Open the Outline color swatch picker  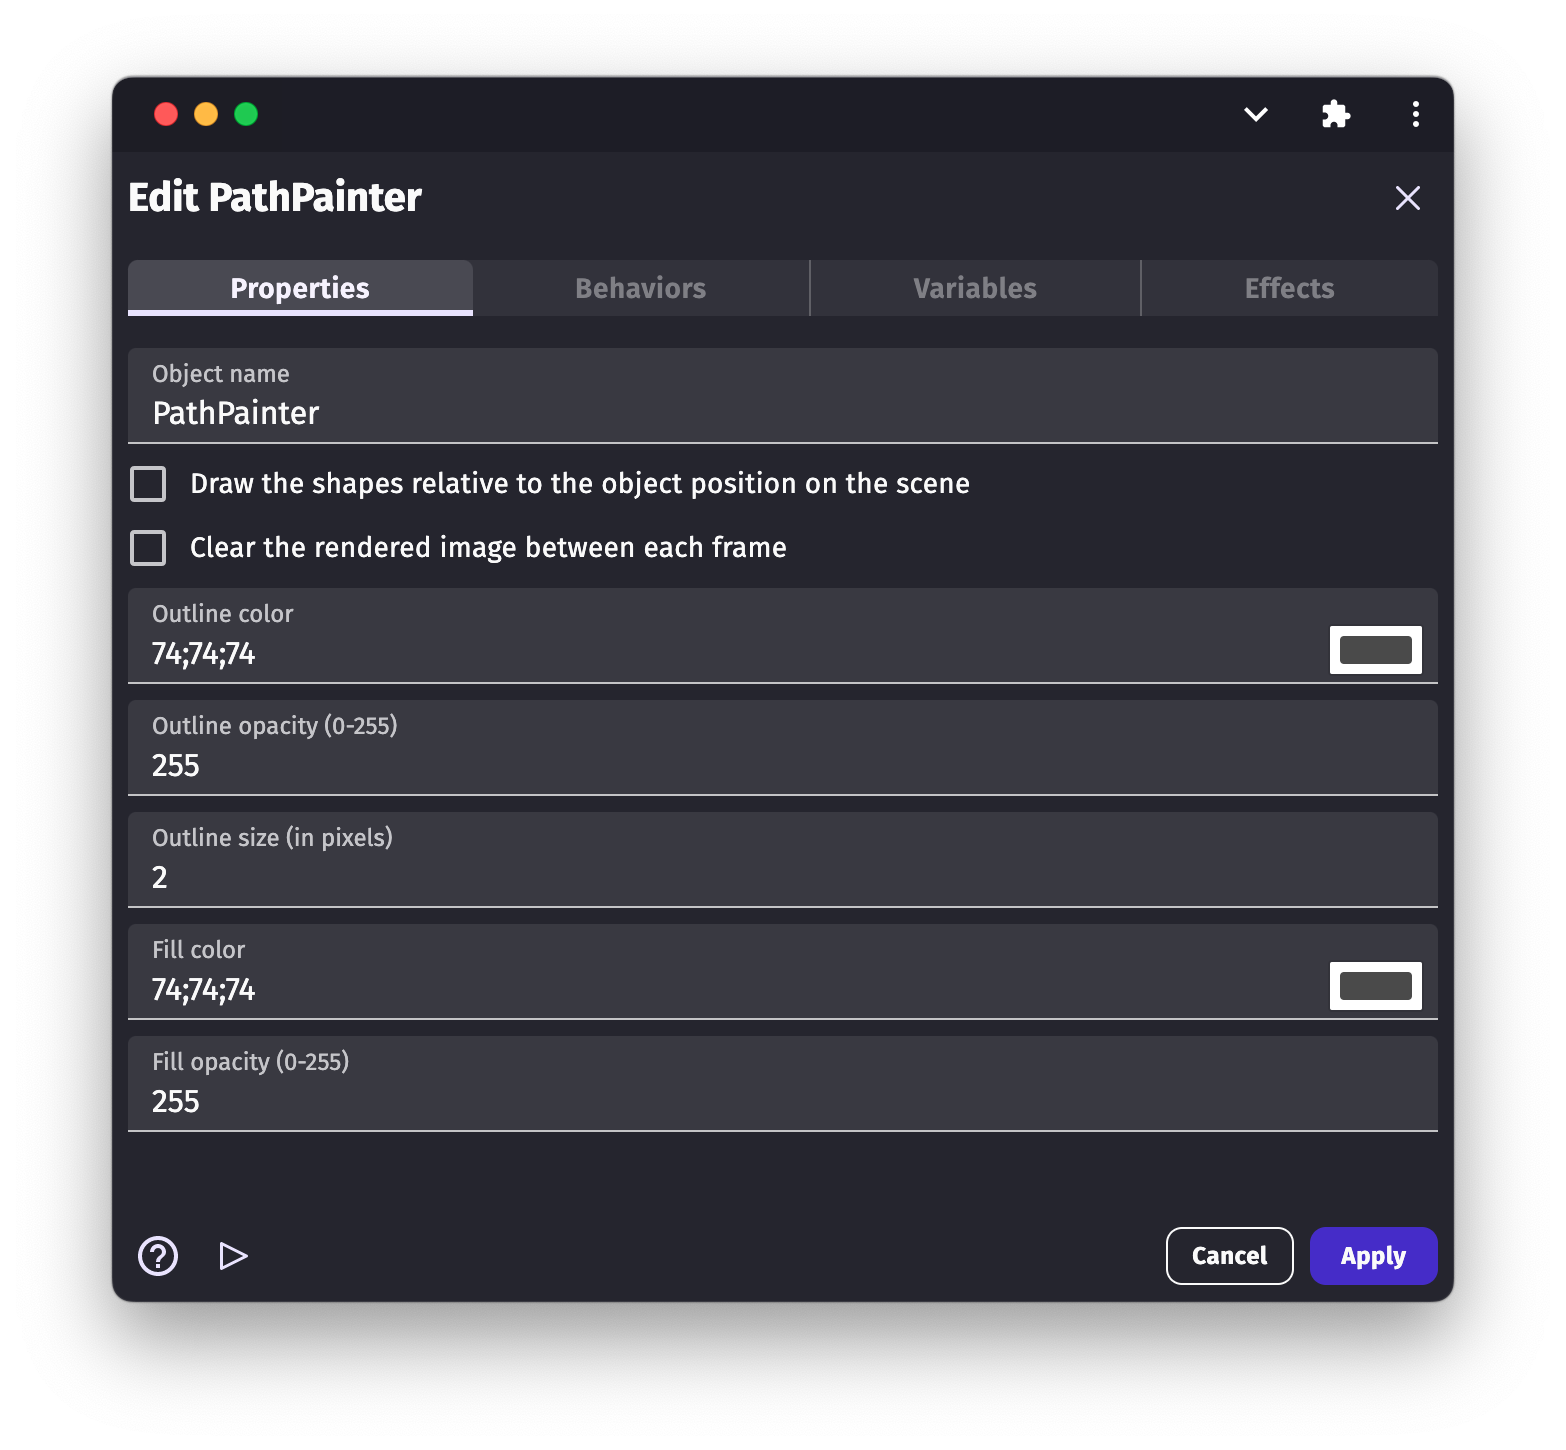tap(1375, 650)
